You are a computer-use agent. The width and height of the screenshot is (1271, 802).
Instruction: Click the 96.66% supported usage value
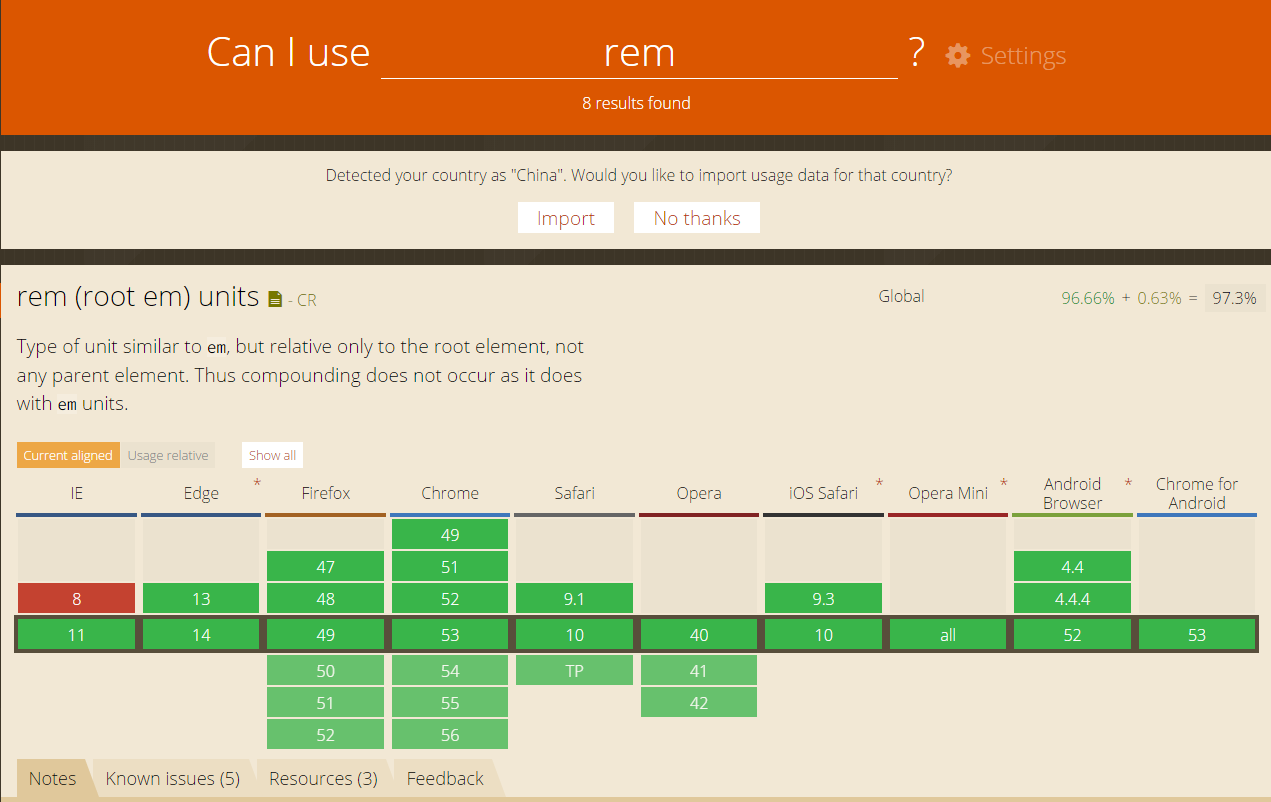coord(1088,298)
